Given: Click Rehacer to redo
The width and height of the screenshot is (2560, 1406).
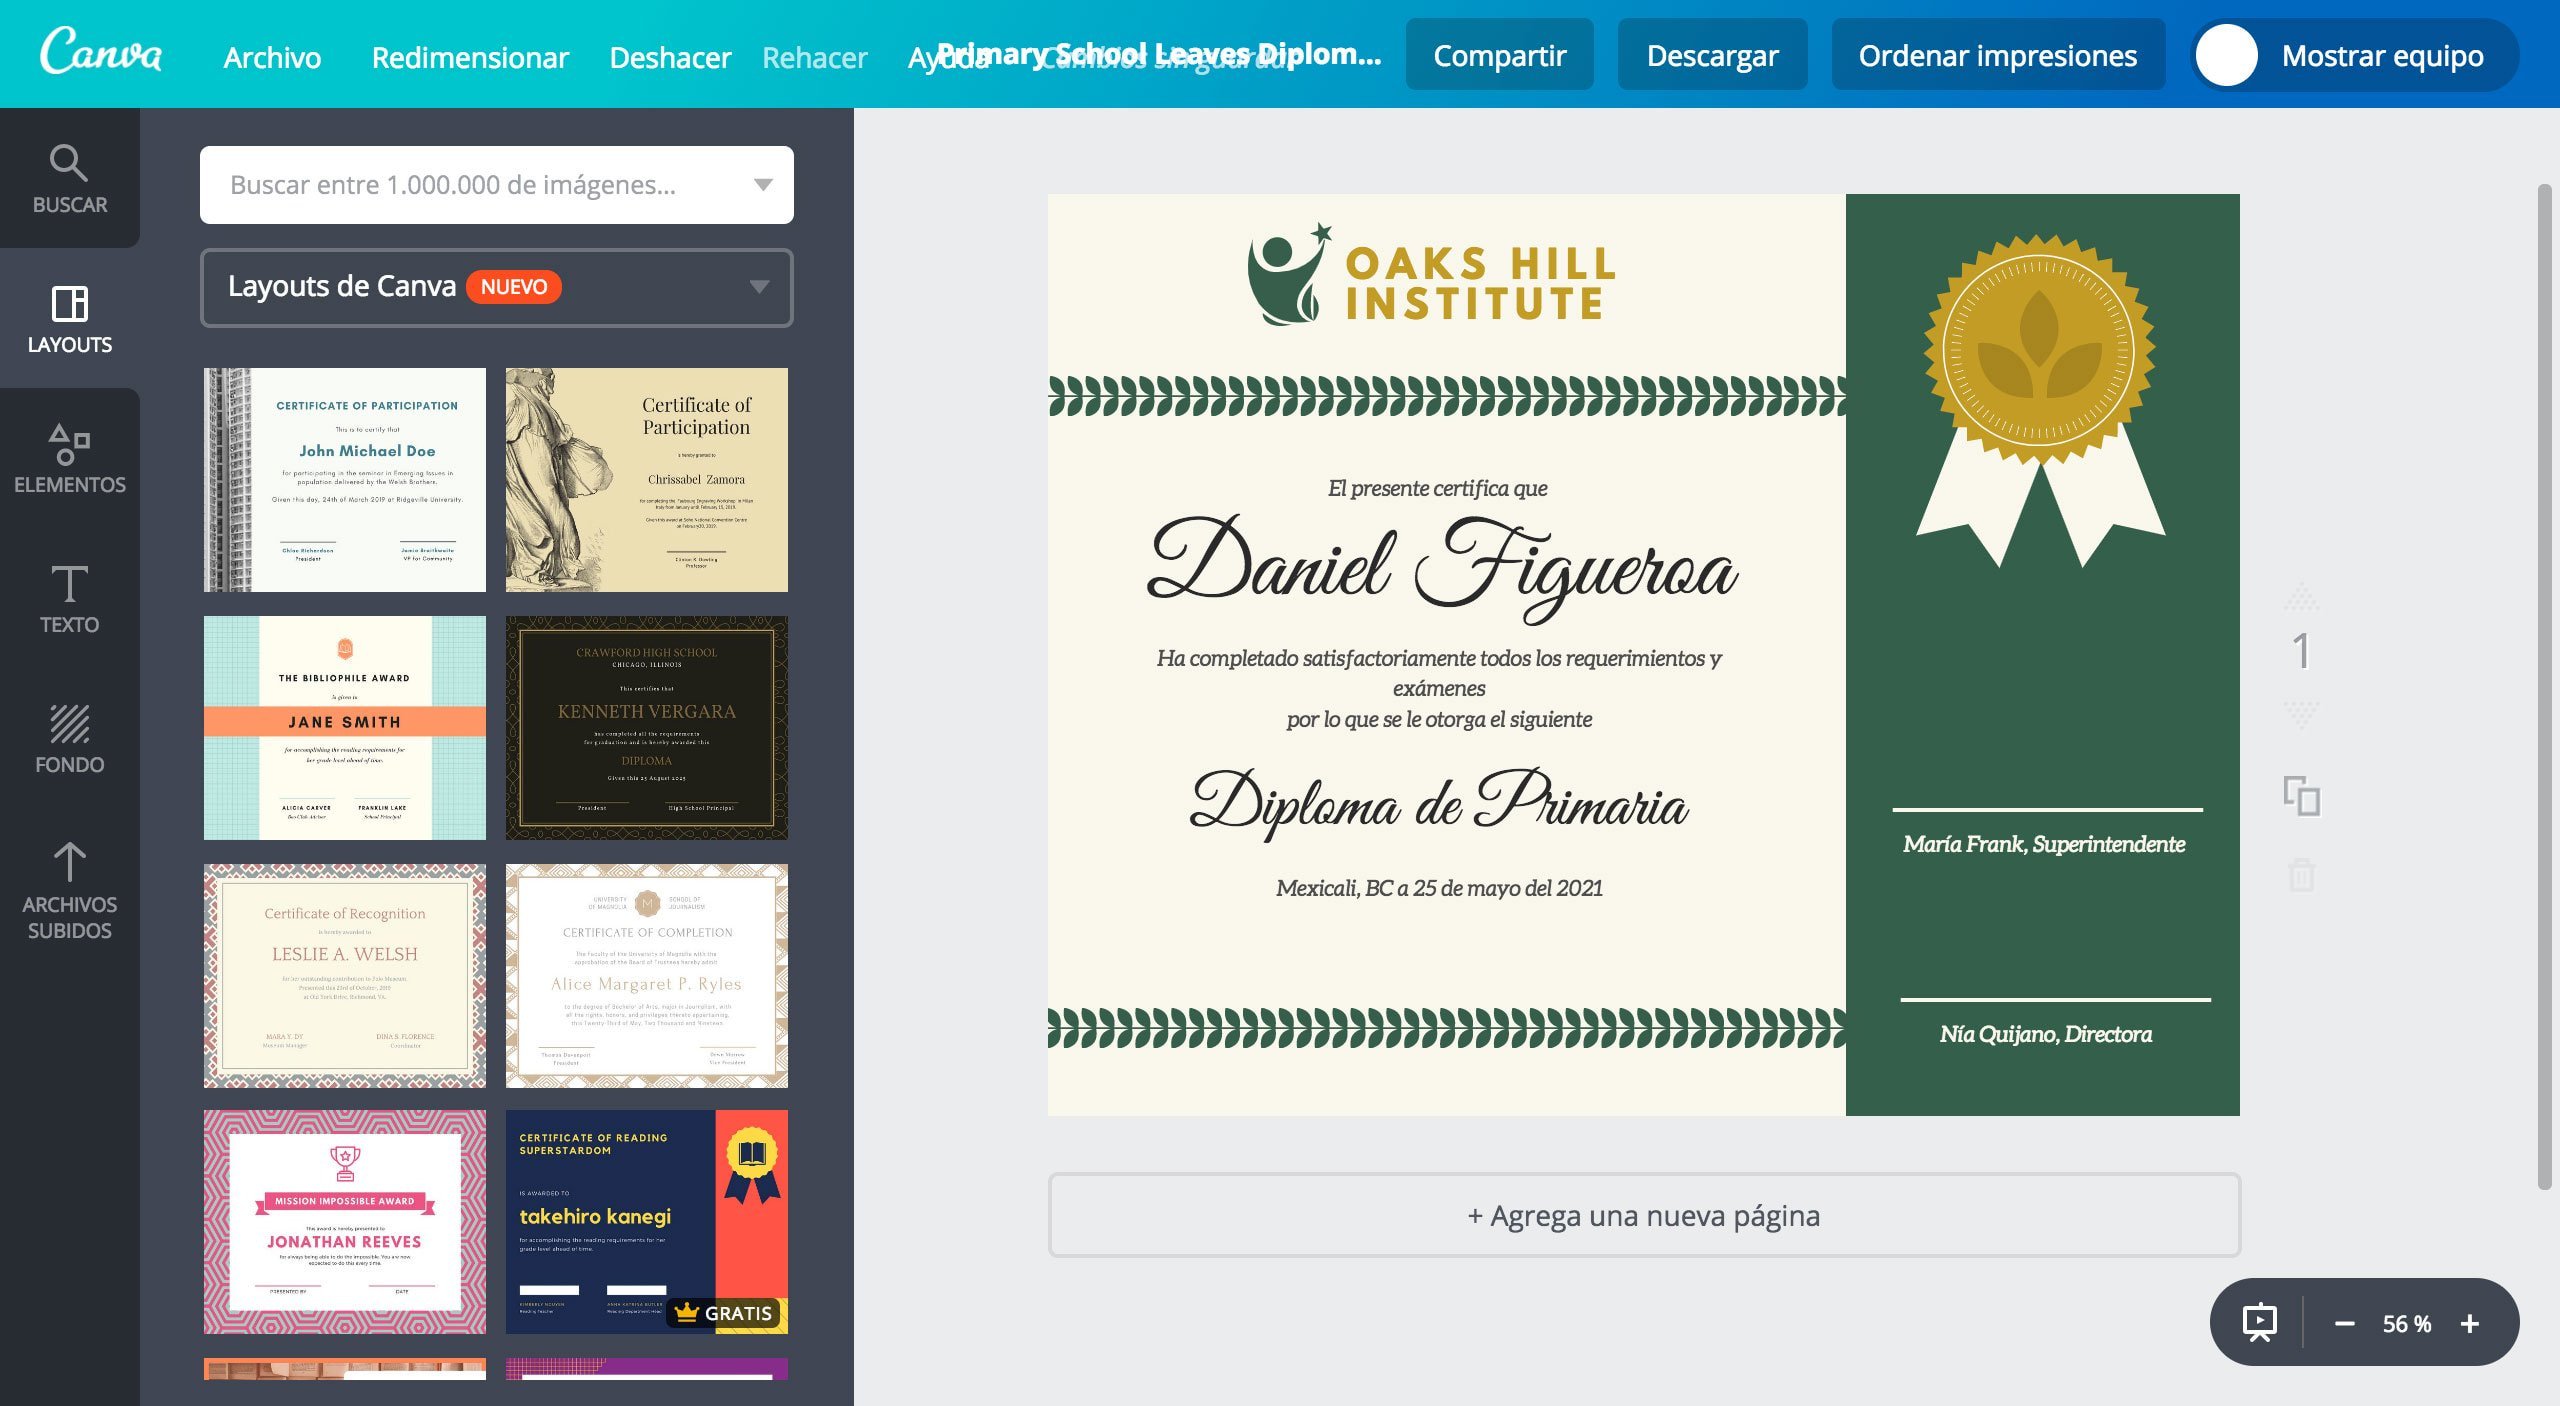Looking at the screenshot, I should click(x=814, y=57).
